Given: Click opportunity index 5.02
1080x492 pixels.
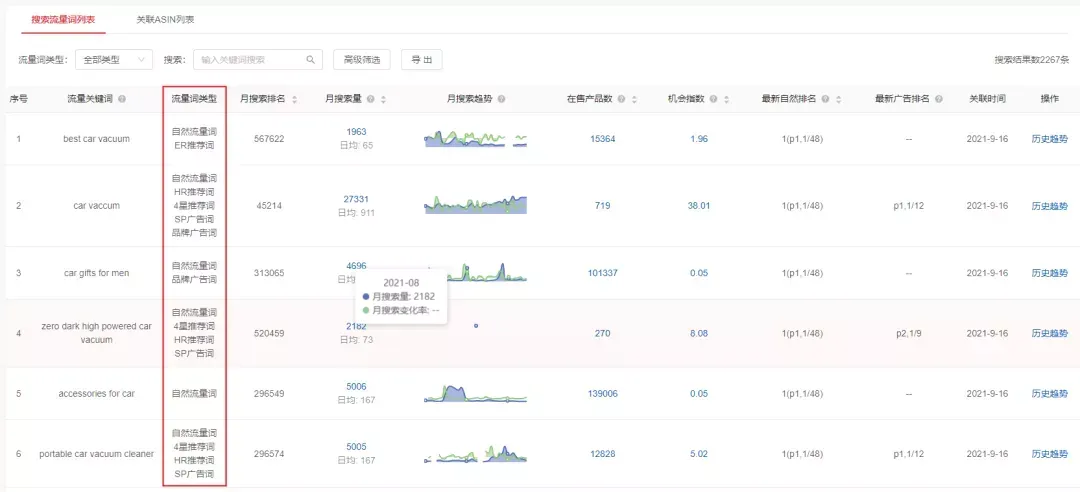Looking at the screenshot, I should (x=699, y=454).
